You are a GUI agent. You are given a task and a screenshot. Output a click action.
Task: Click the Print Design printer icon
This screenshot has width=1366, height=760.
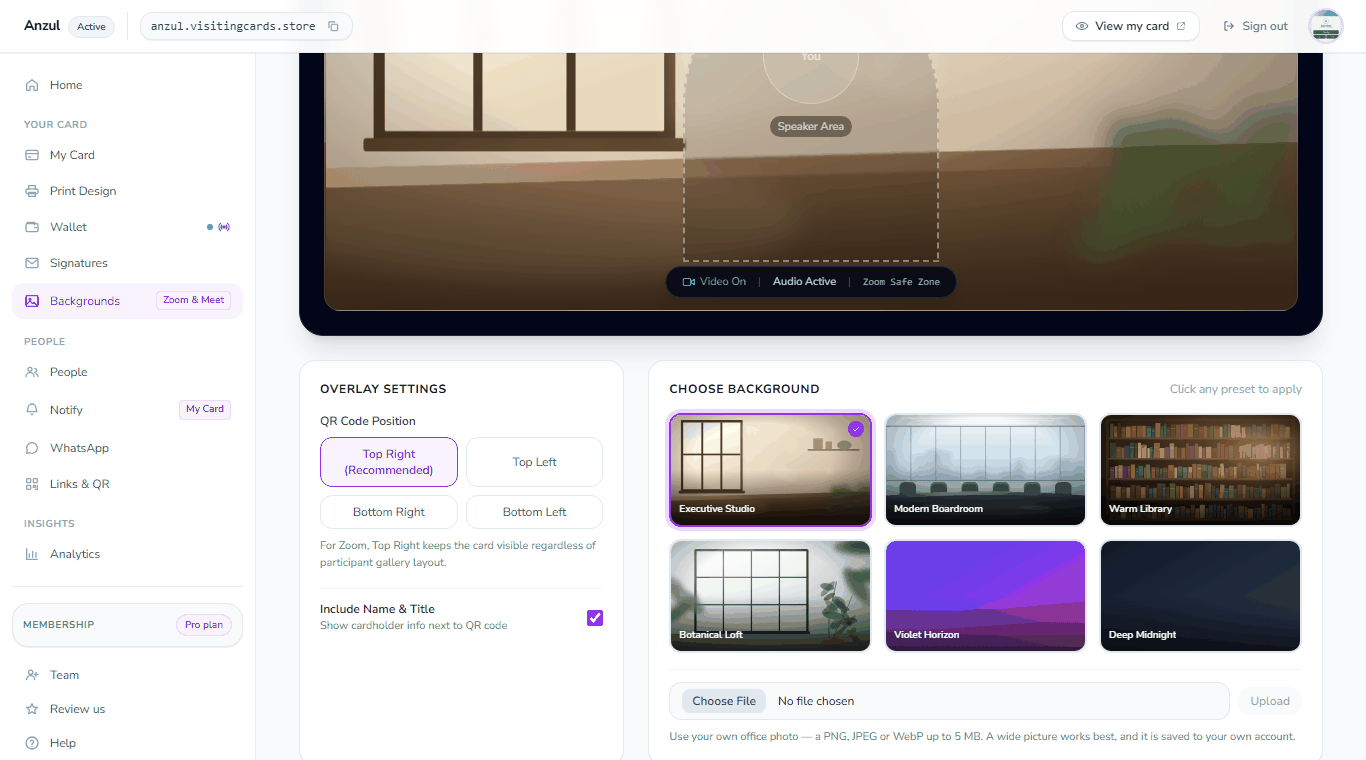(x=32, y=191)
